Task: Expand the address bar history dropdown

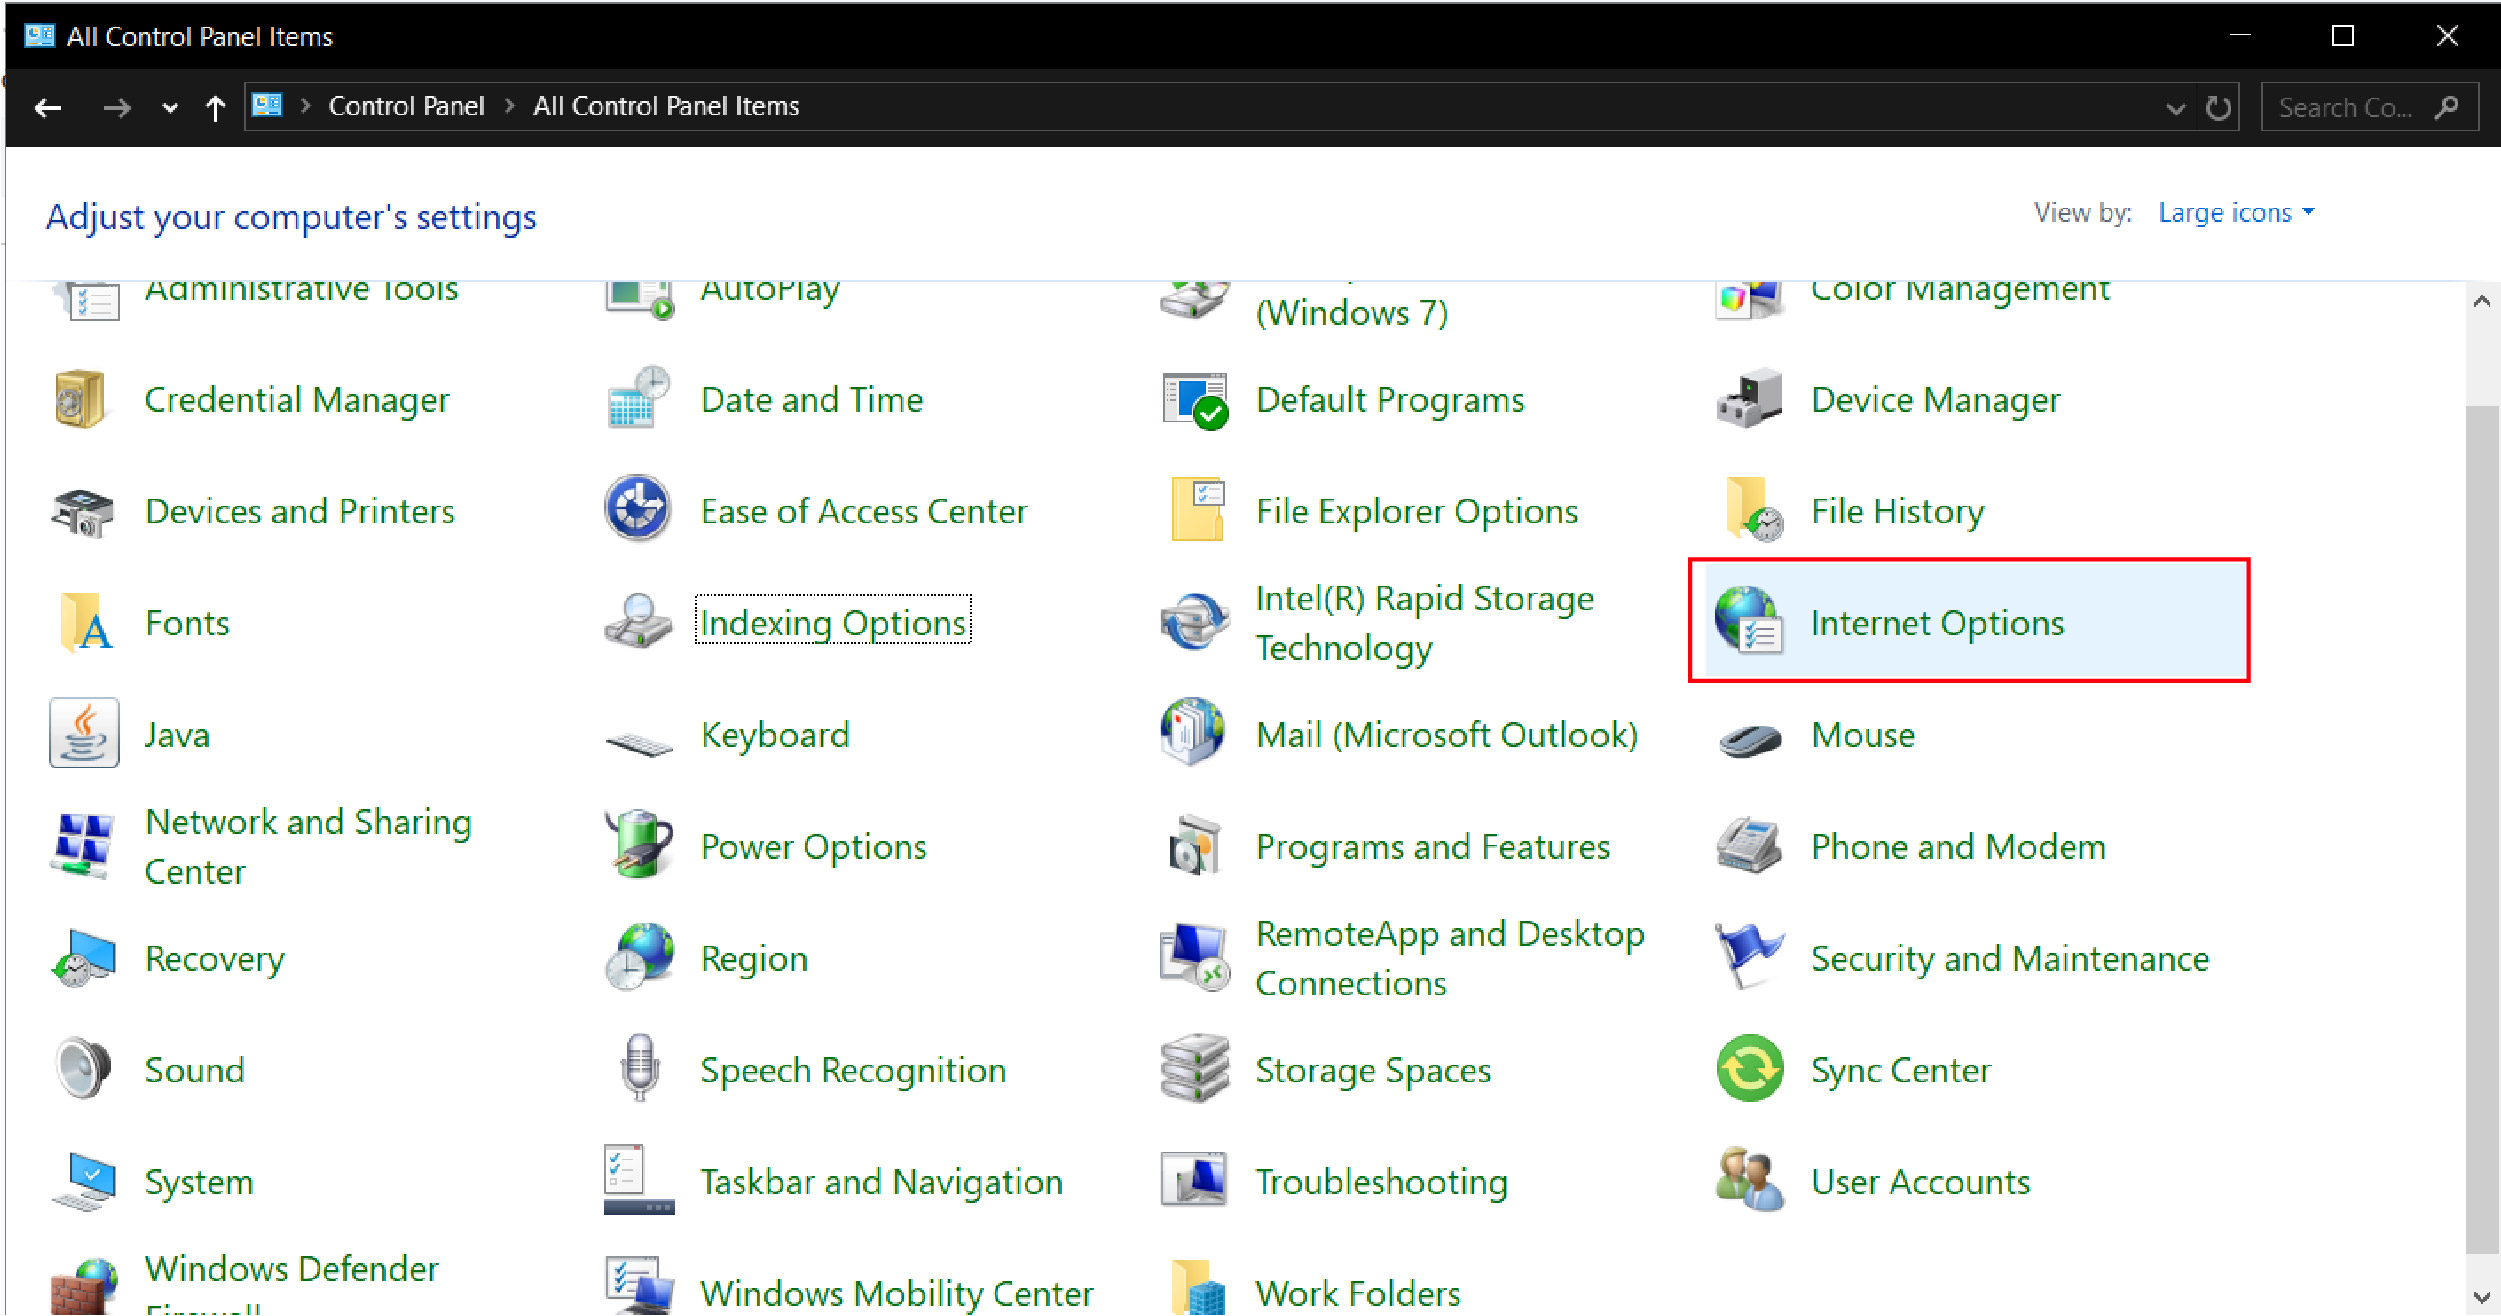Action: coord(2175,108)
